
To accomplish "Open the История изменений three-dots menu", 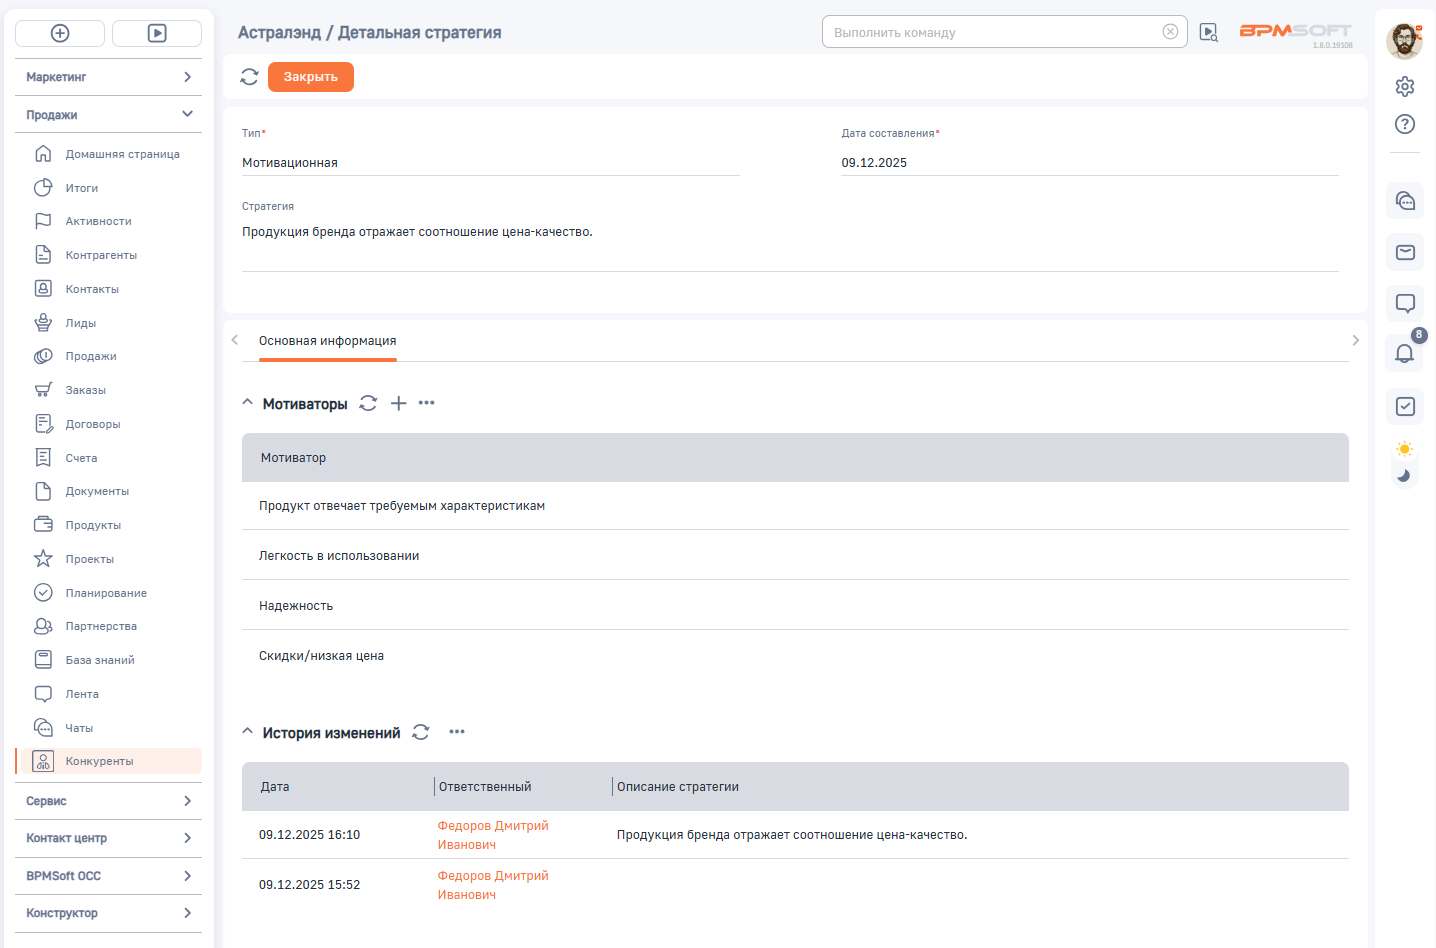I will [457, 732].
